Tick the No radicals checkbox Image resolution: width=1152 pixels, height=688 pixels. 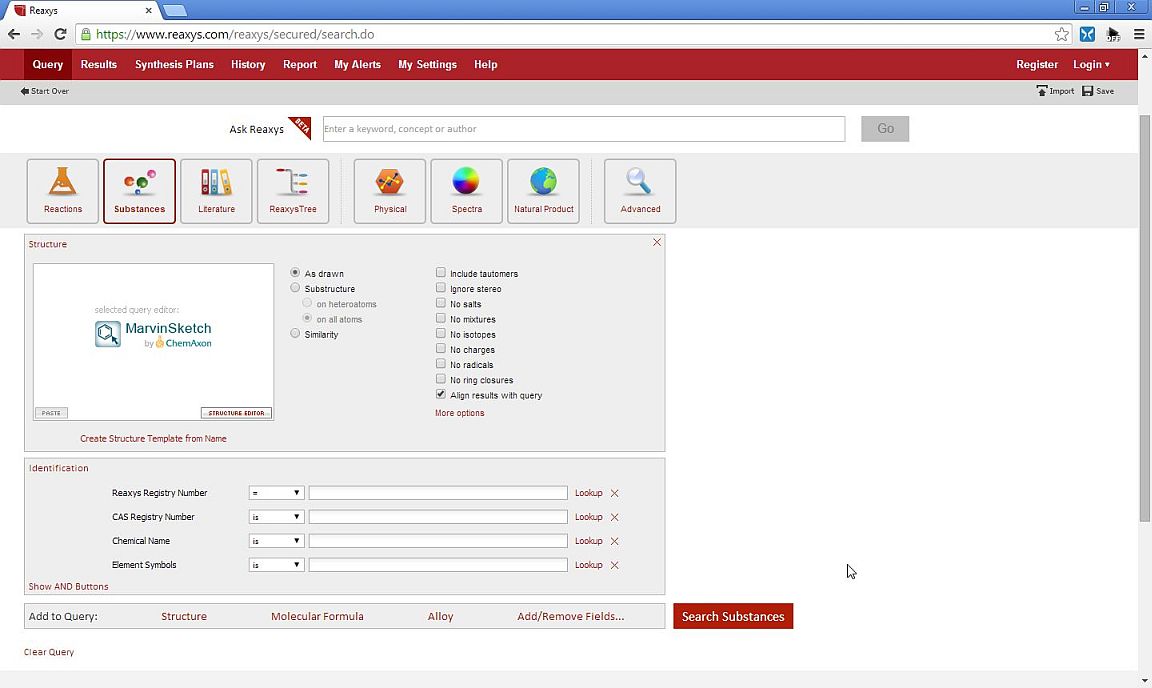(x=441, y=364)
